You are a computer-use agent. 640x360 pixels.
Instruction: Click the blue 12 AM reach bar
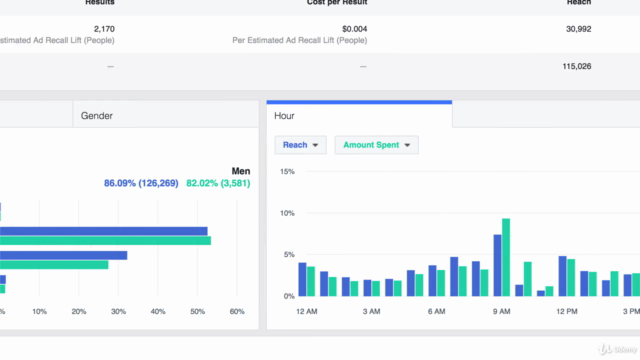tap(302, 279)
